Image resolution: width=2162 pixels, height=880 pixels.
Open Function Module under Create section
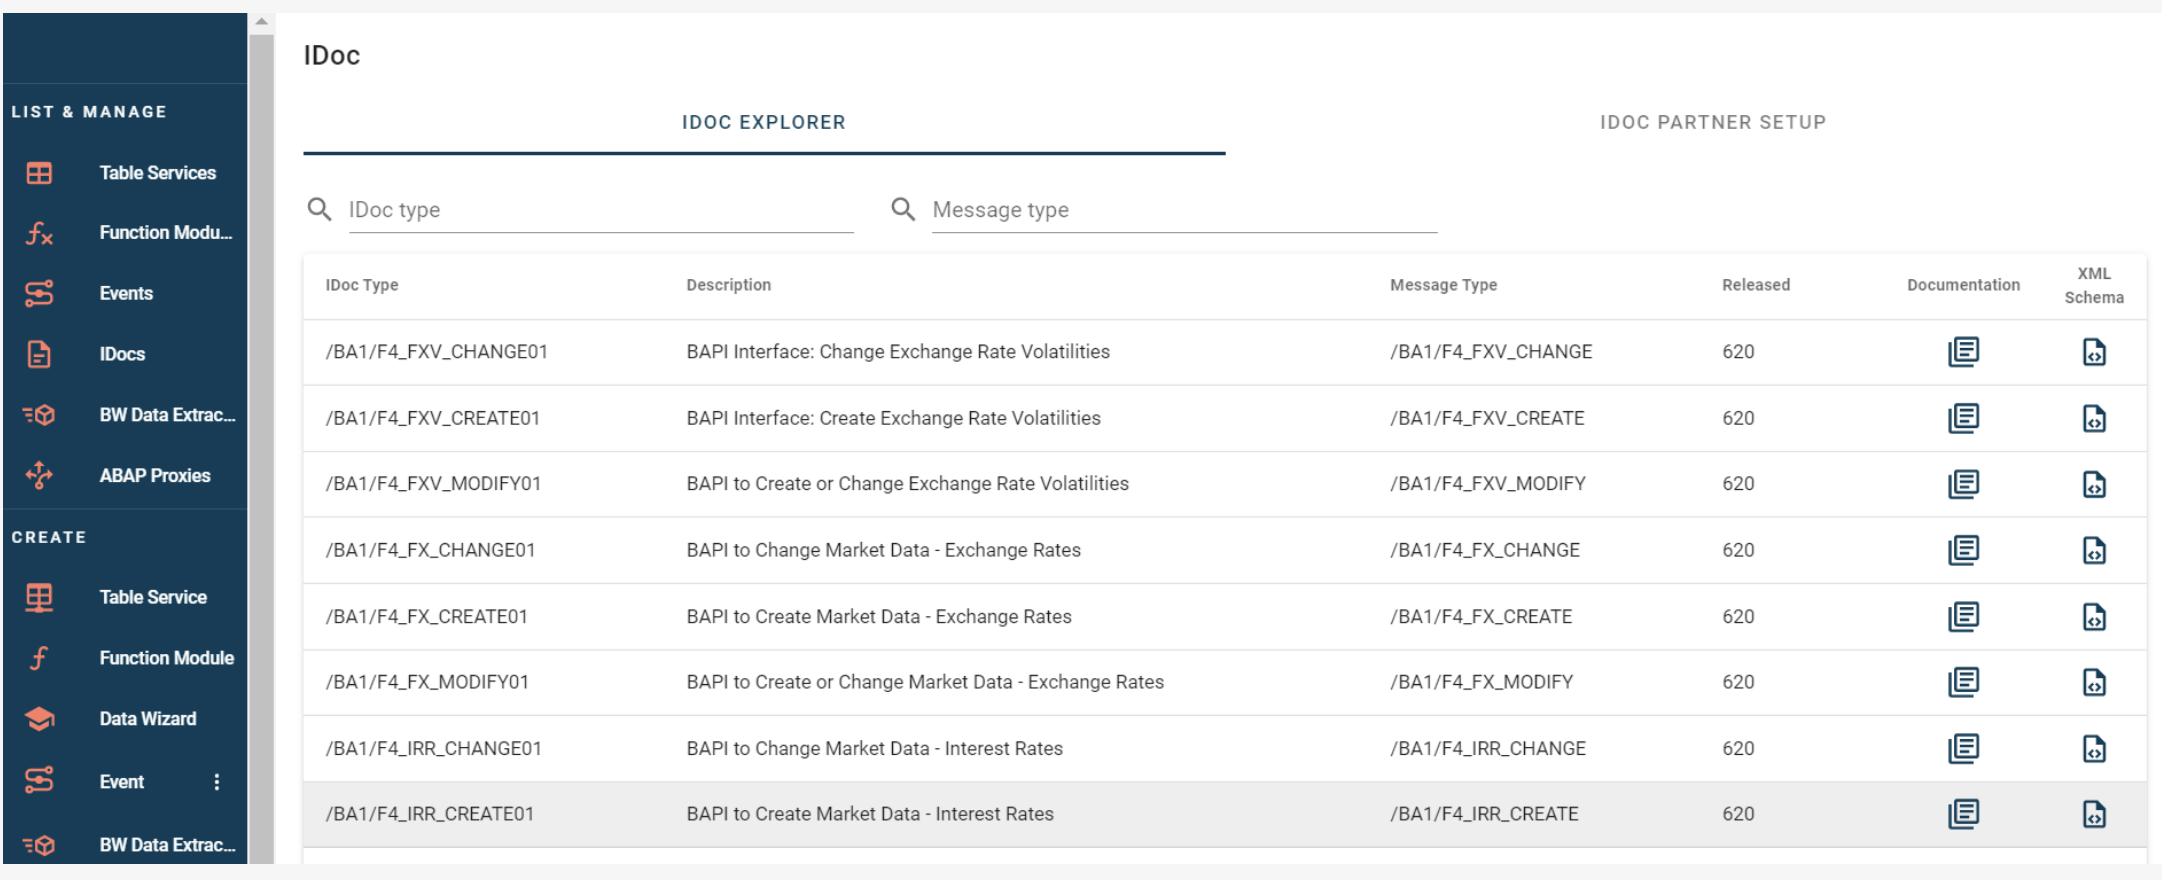pos(166,658)
